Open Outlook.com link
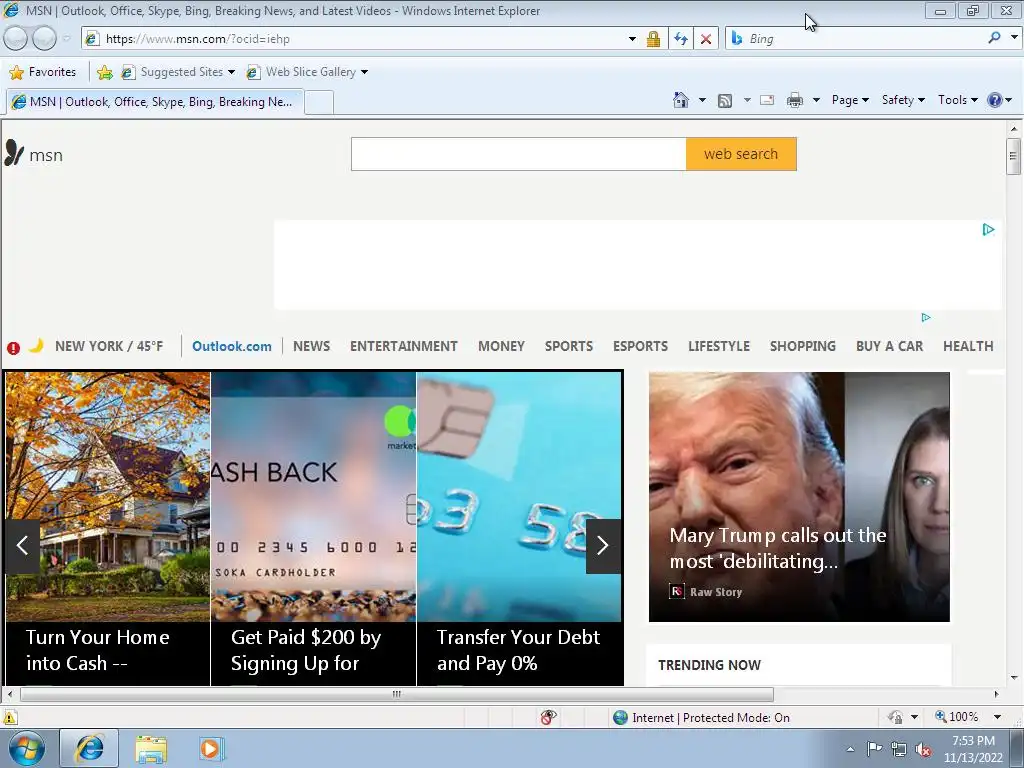The width and height of the screenshot is (1024, 768). tap(232, 346)
